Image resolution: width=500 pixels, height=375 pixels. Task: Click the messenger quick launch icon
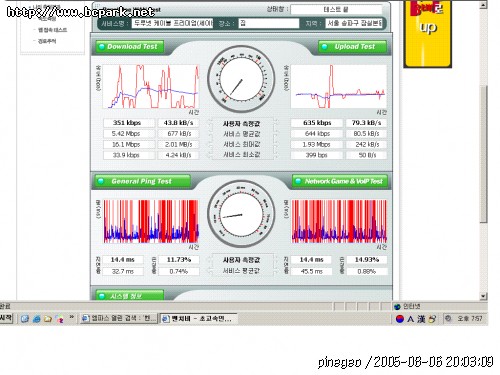[59, 319]
